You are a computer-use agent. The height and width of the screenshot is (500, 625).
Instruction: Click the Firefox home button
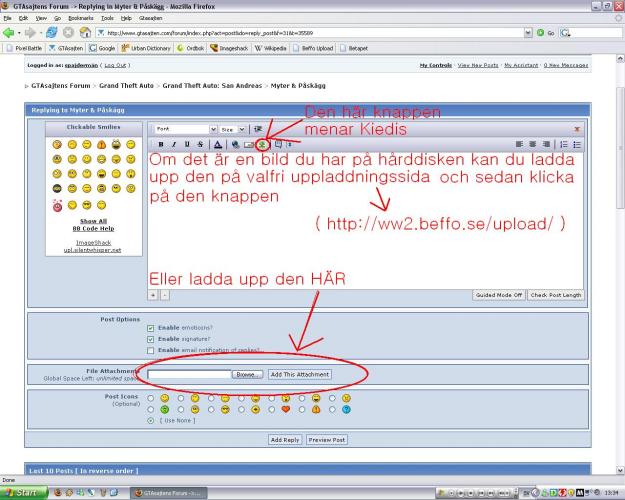pos(85,32)
